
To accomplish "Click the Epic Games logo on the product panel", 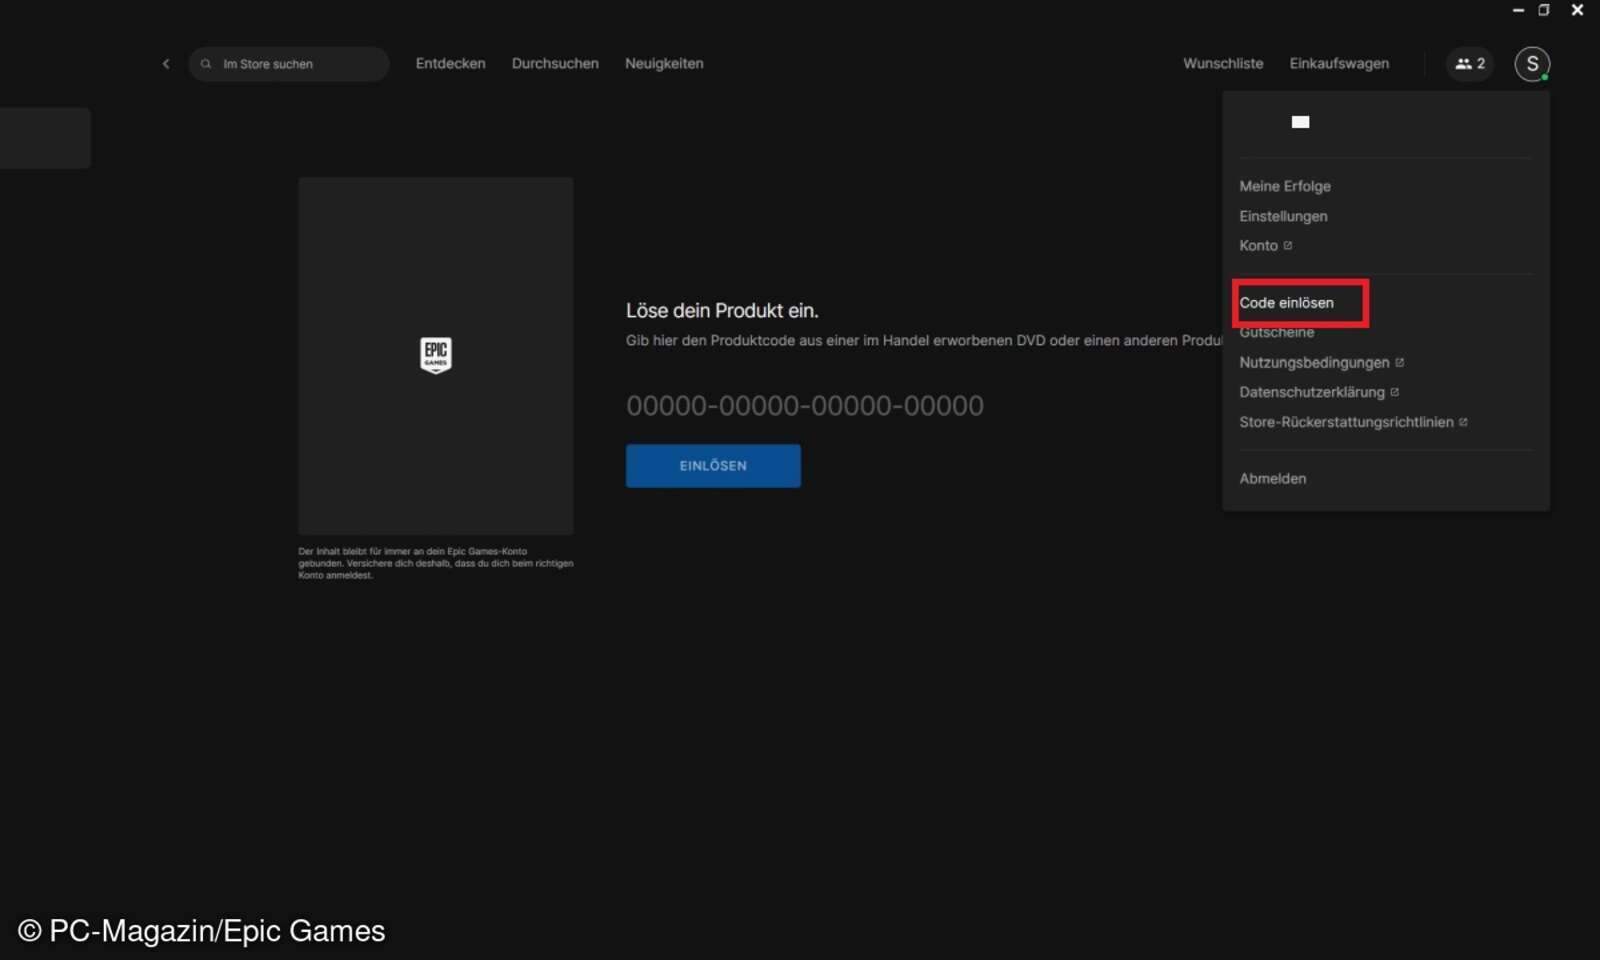I will [x=435, y=355].
